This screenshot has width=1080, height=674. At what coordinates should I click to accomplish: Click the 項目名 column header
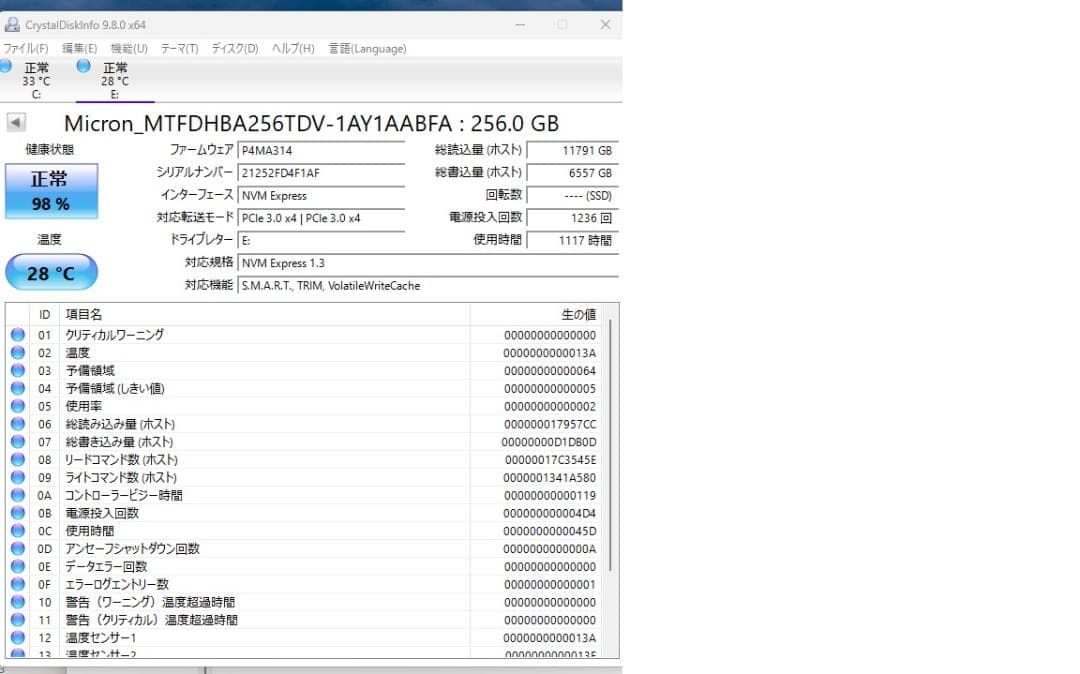(264, 315)
